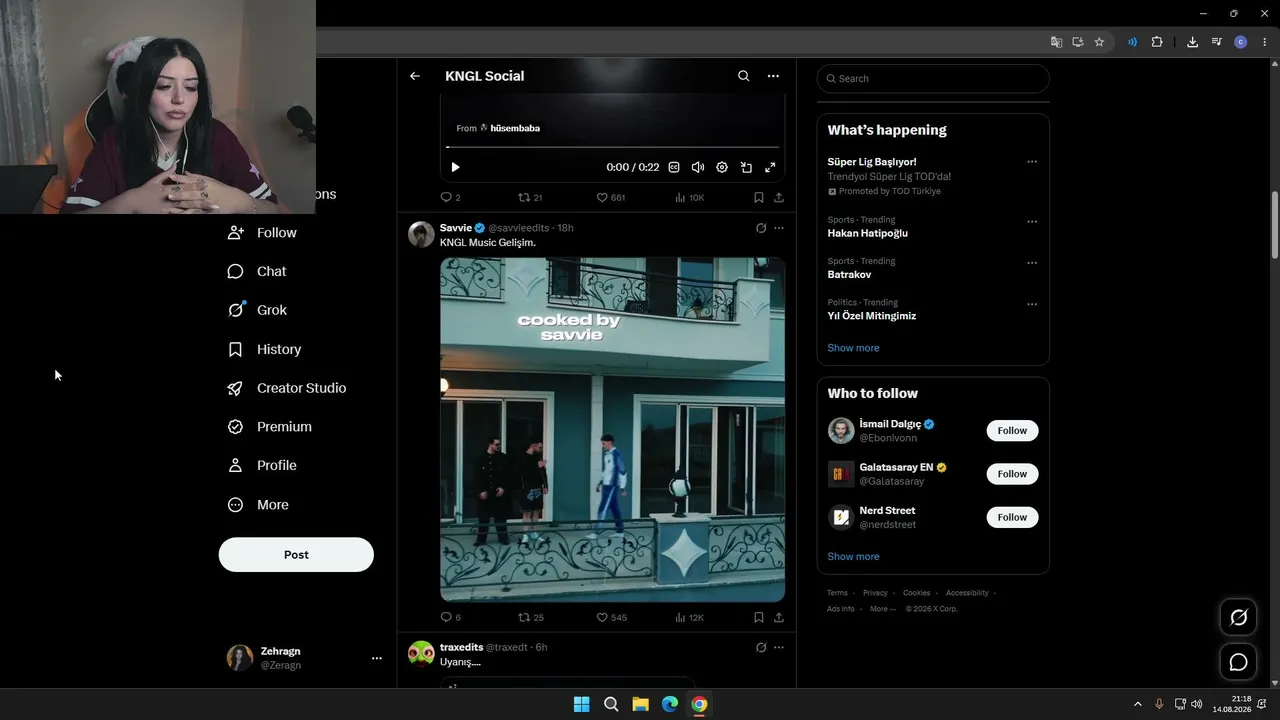
Task: Enable picture-in-picture for the video
Action: [746, 167]
